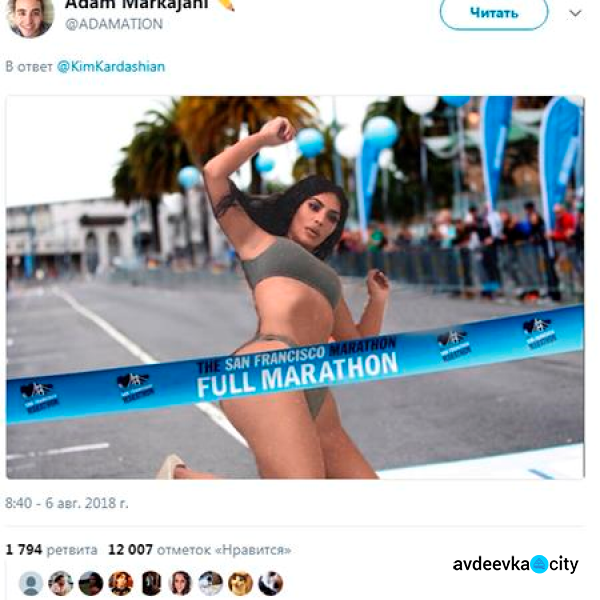This screenshot has width=600, height=600.
Task: Open the @KimKardashian mention link
Action: [111, 67]
